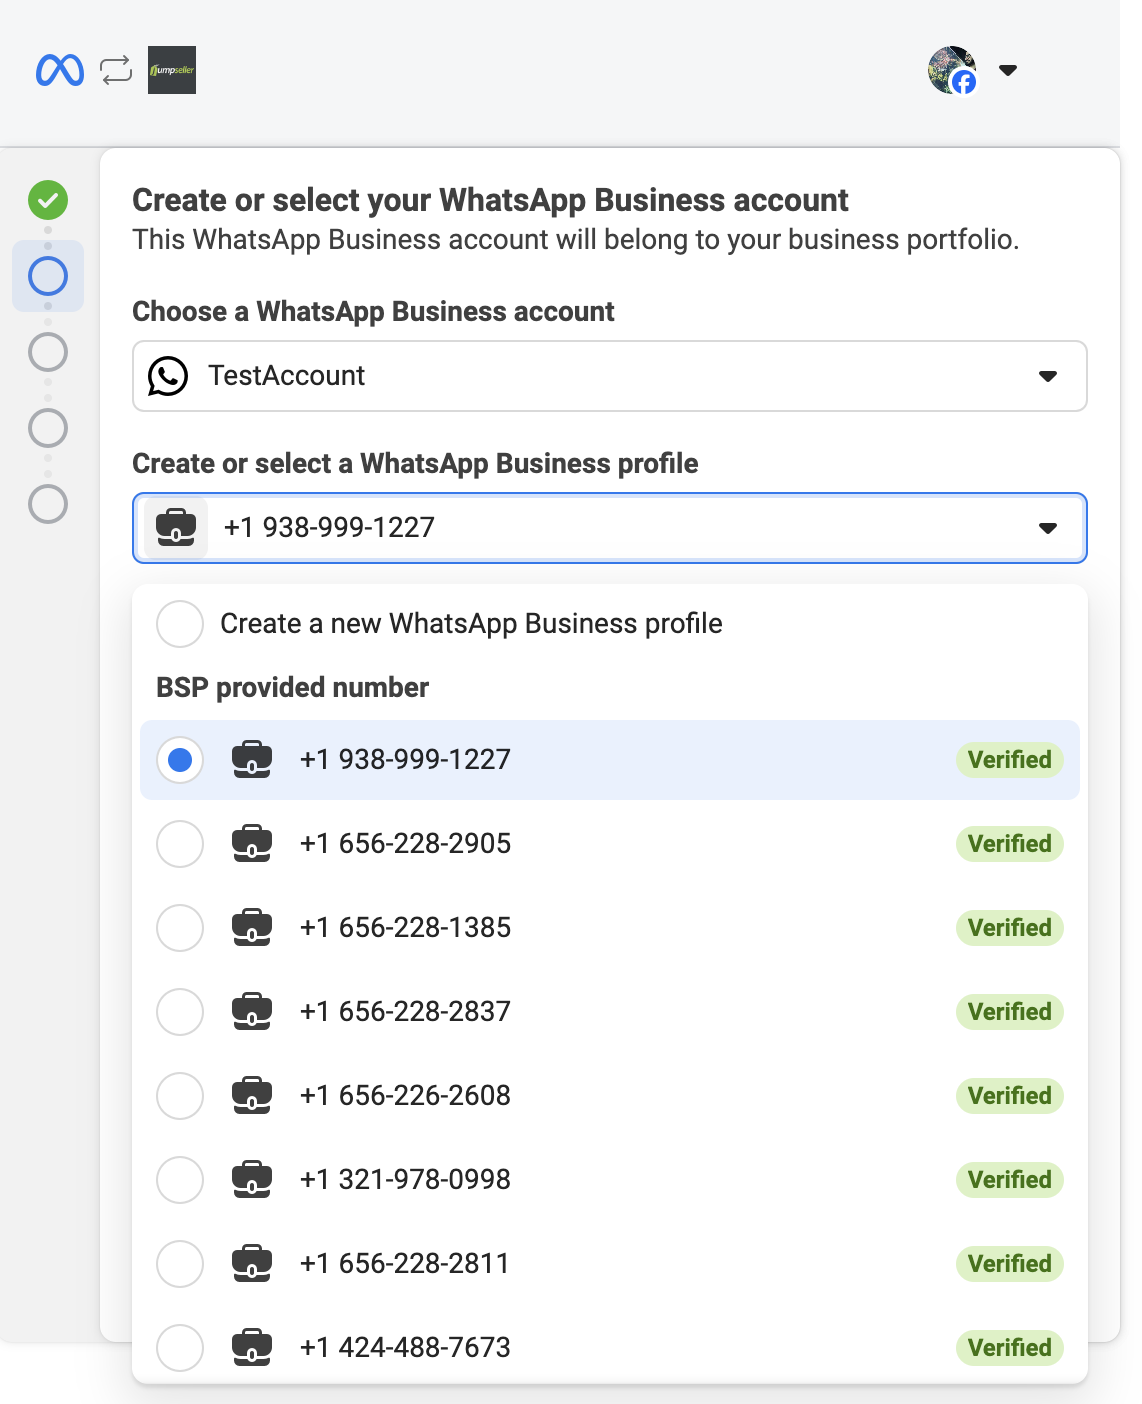Choose the +1 321-978-0998 number text

(405, 1180)
